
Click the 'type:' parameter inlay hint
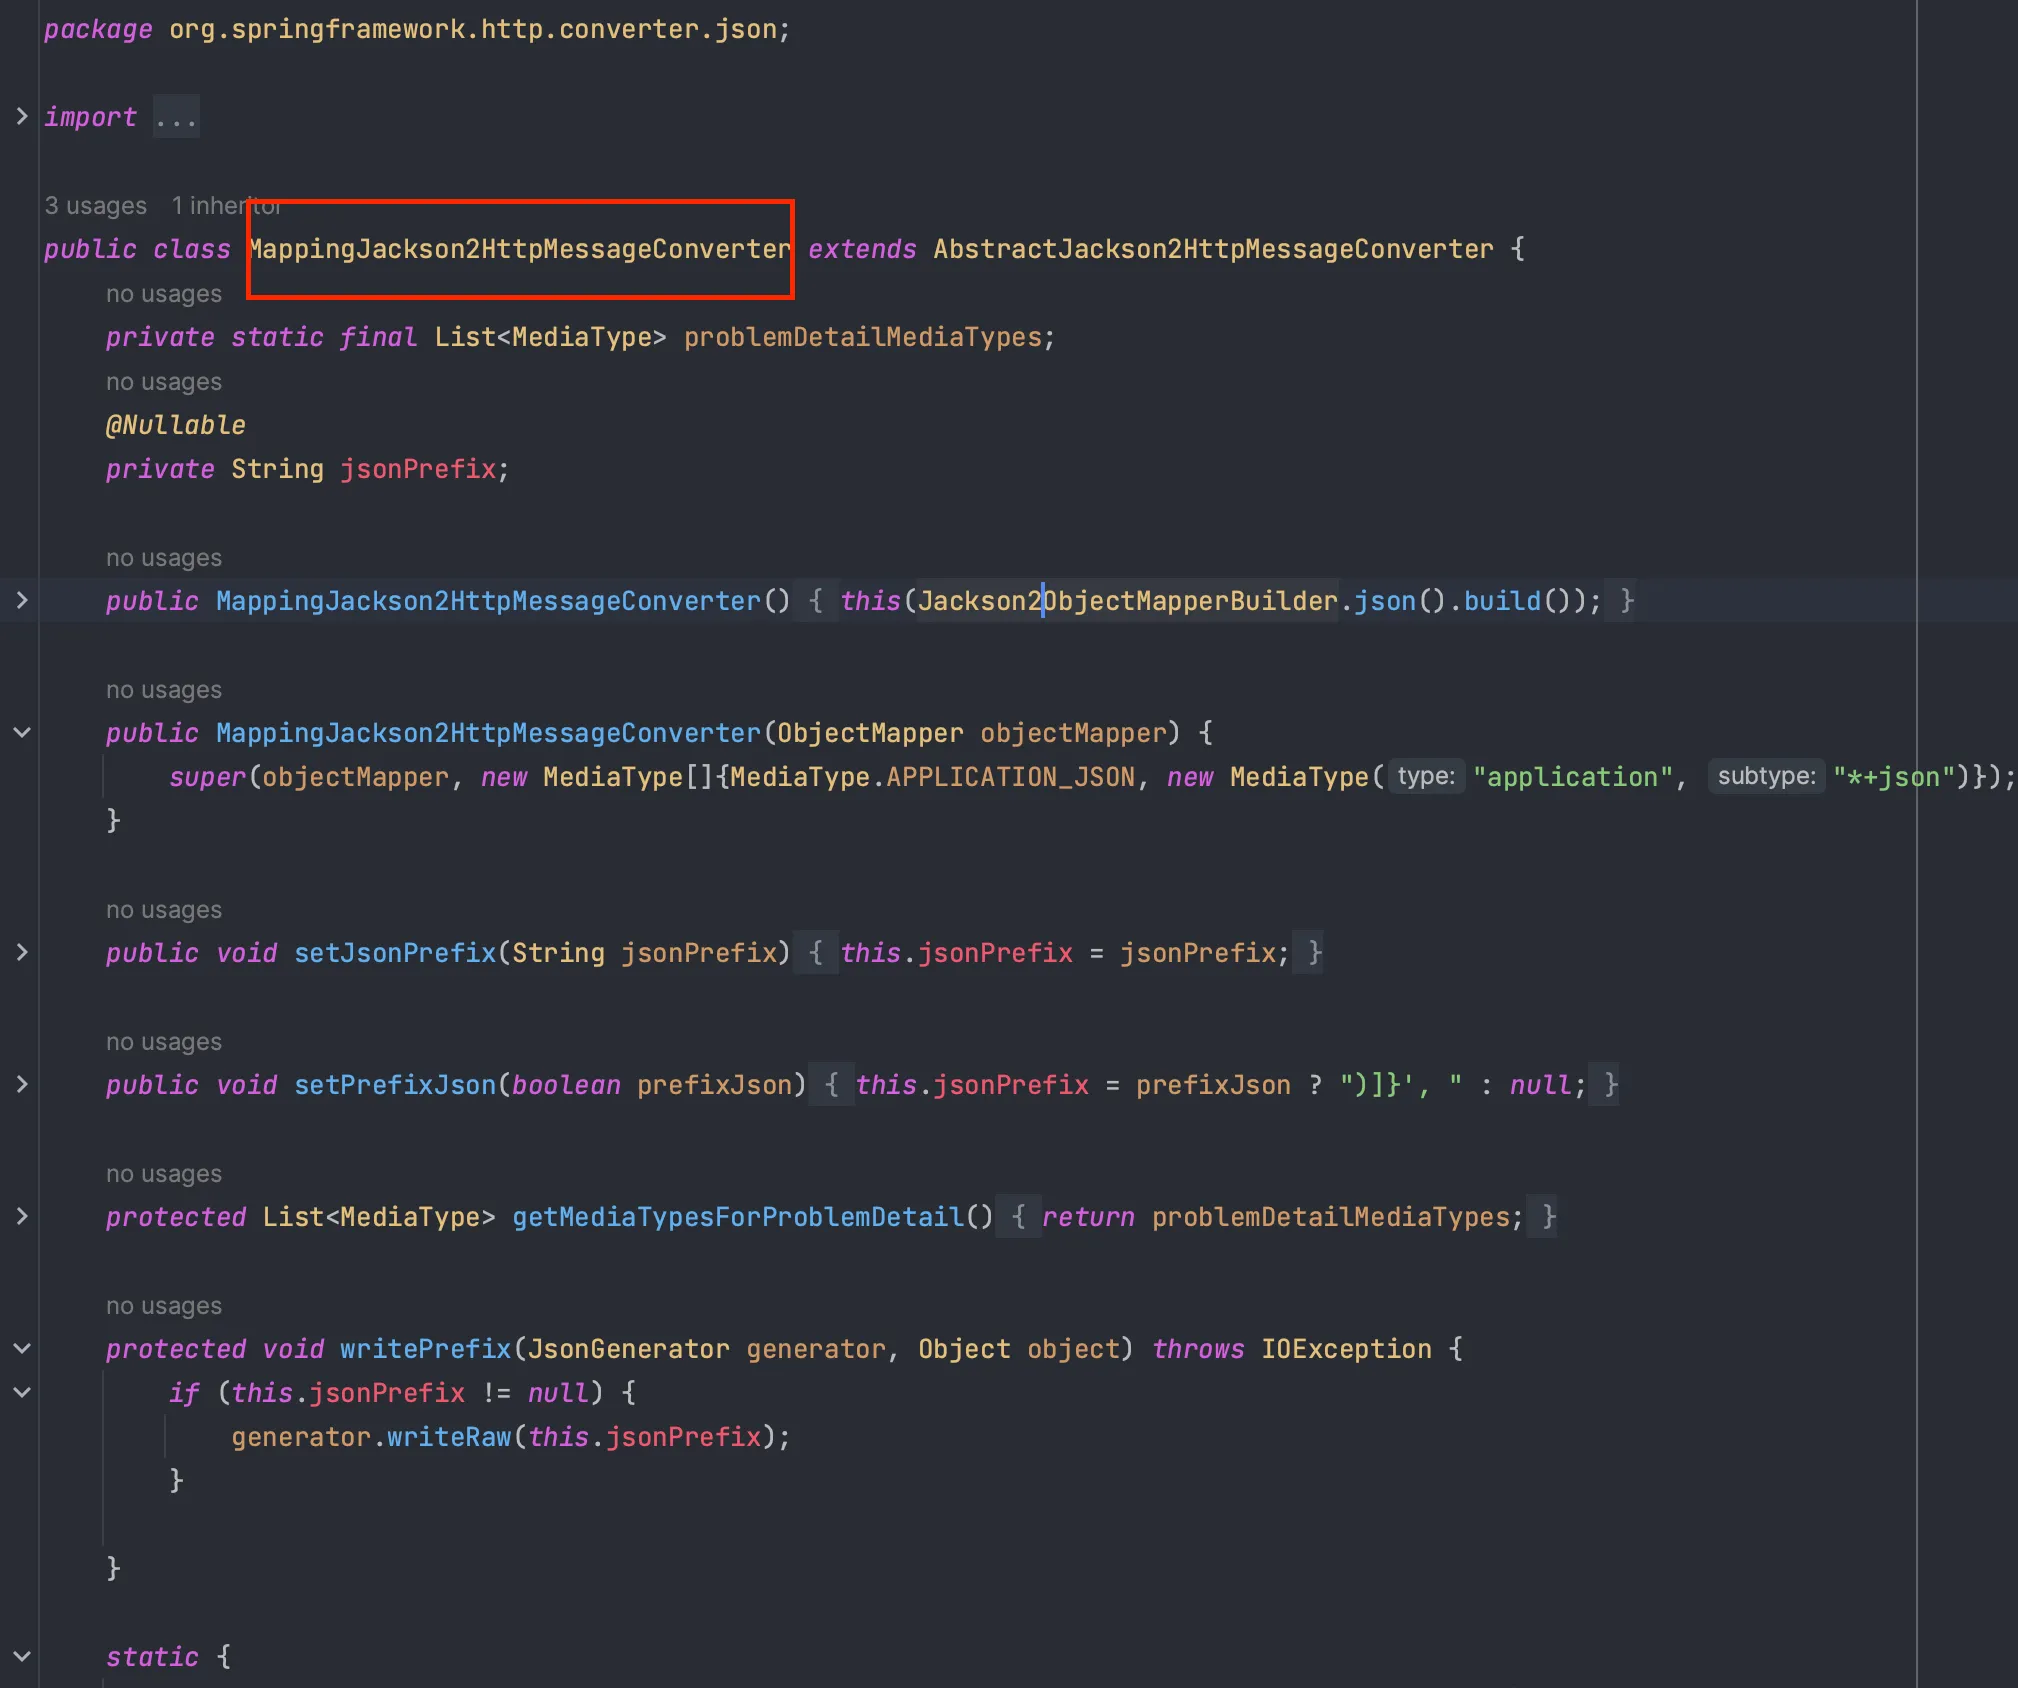pyautogui.click(x=1425, y=777)
